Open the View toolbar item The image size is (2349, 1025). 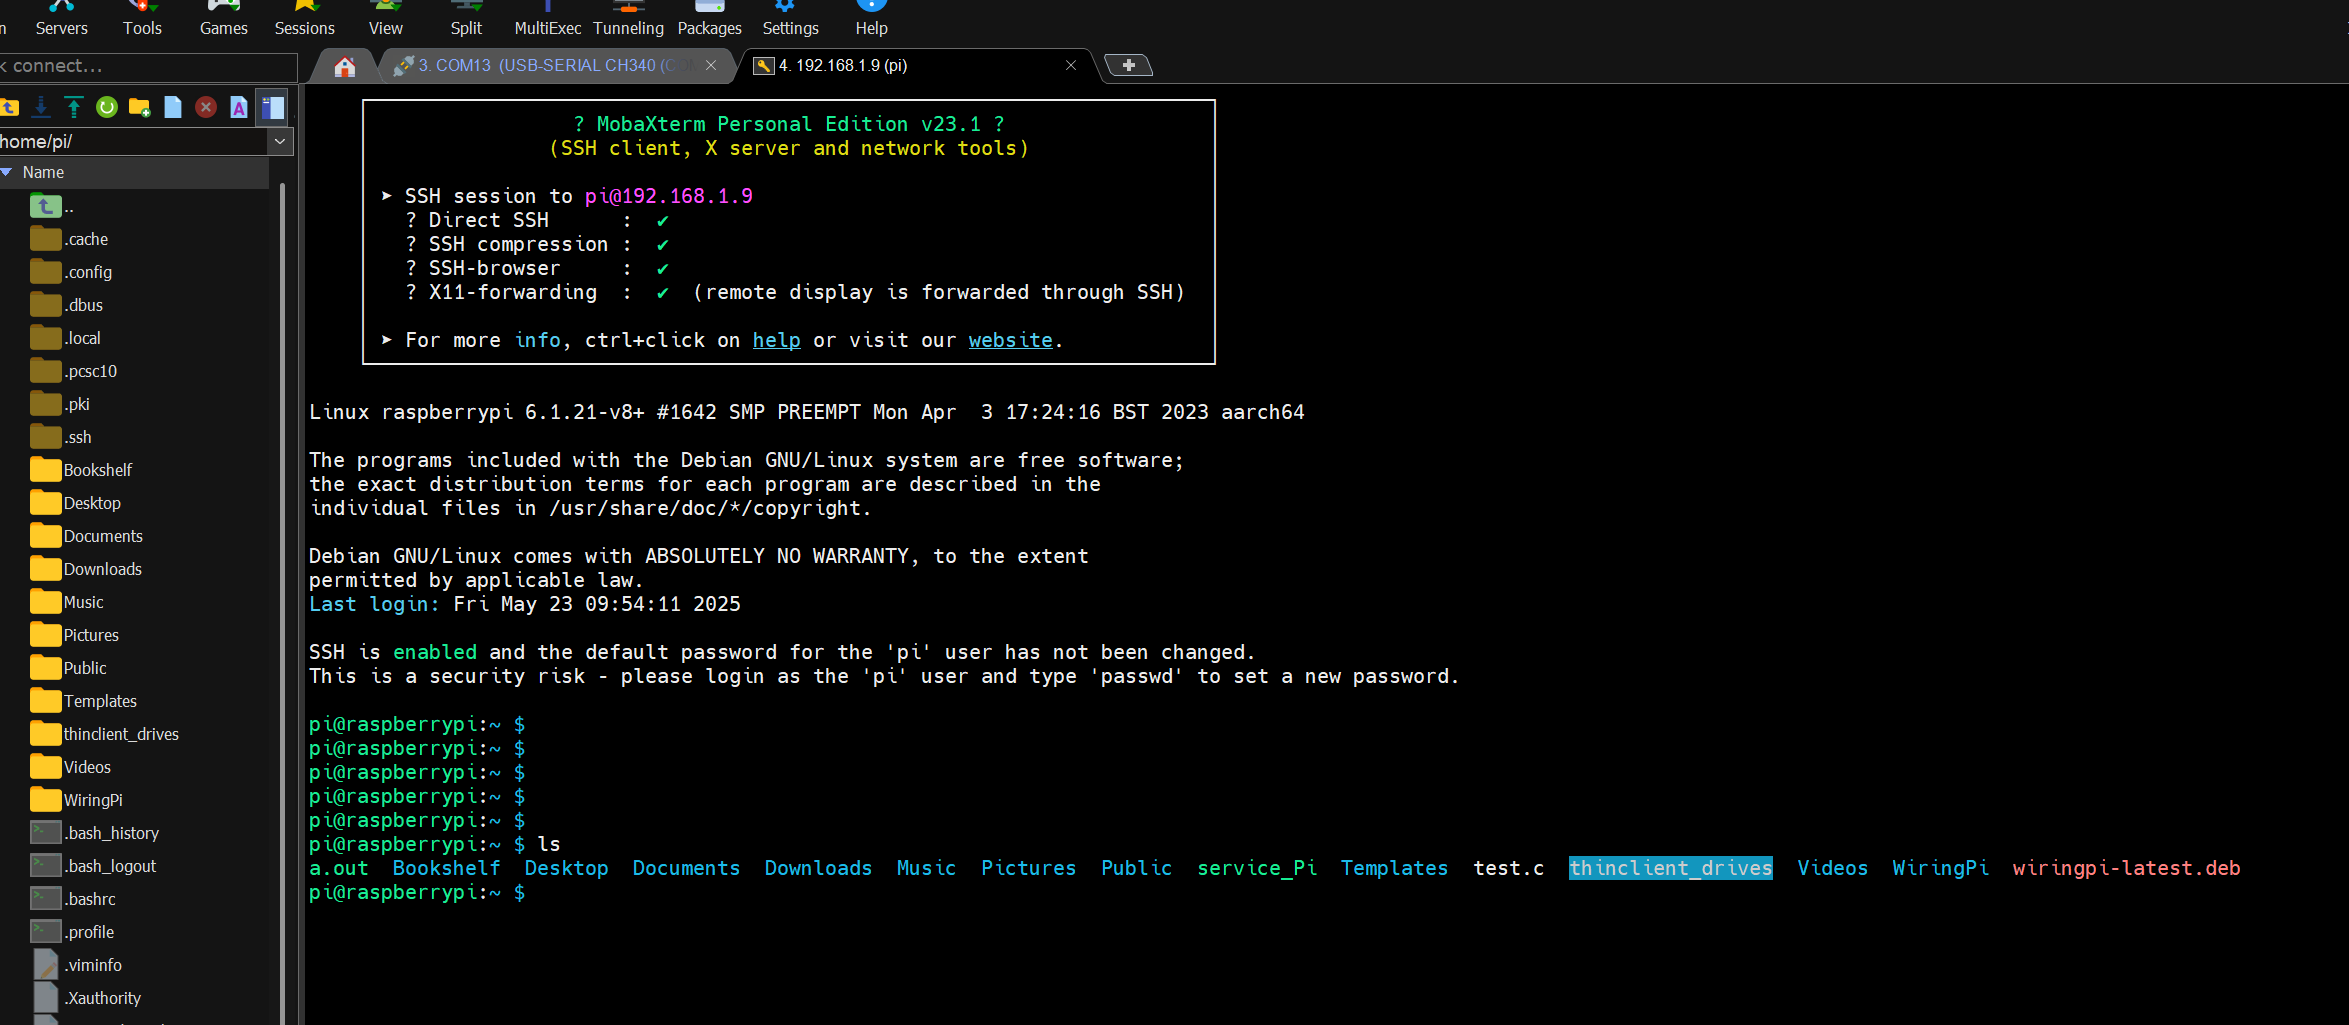(386, 19)
